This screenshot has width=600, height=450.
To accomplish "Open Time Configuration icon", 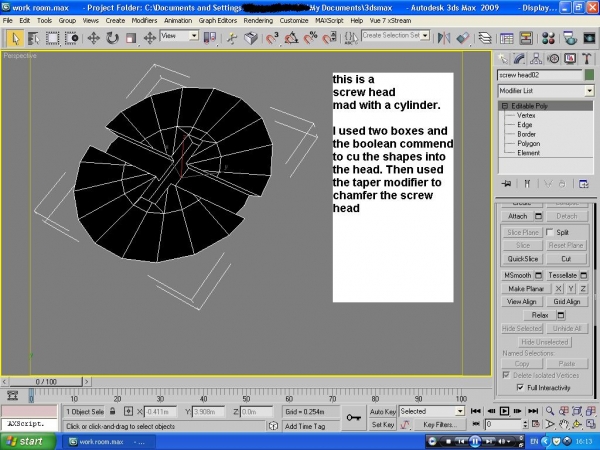I will tap(536, 424).
